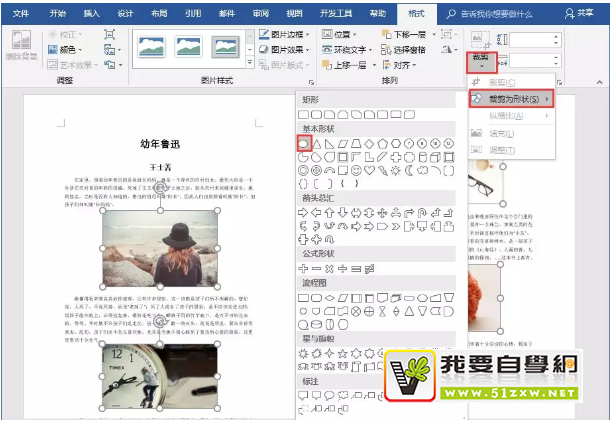Screen dimensions: 613x423
Task: Pick the heart shape for cropping
Action: click(370, 170)
